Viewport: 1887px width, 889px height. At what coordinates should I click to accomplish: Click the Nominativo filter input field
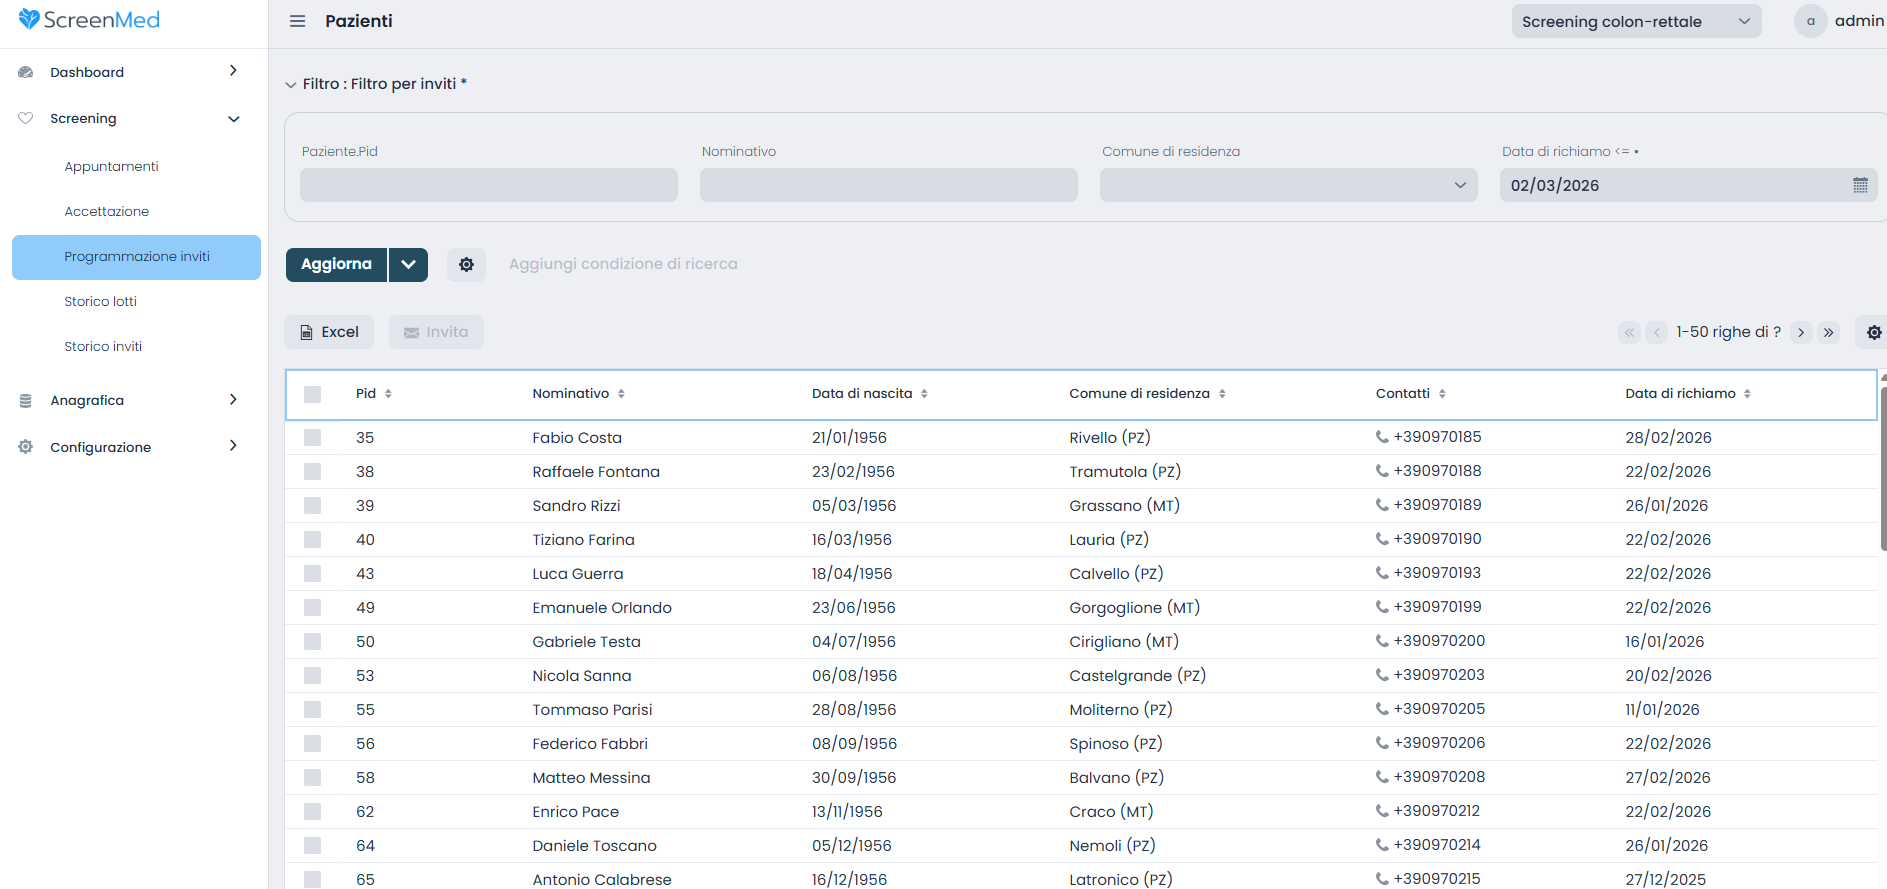click(888, 185)
